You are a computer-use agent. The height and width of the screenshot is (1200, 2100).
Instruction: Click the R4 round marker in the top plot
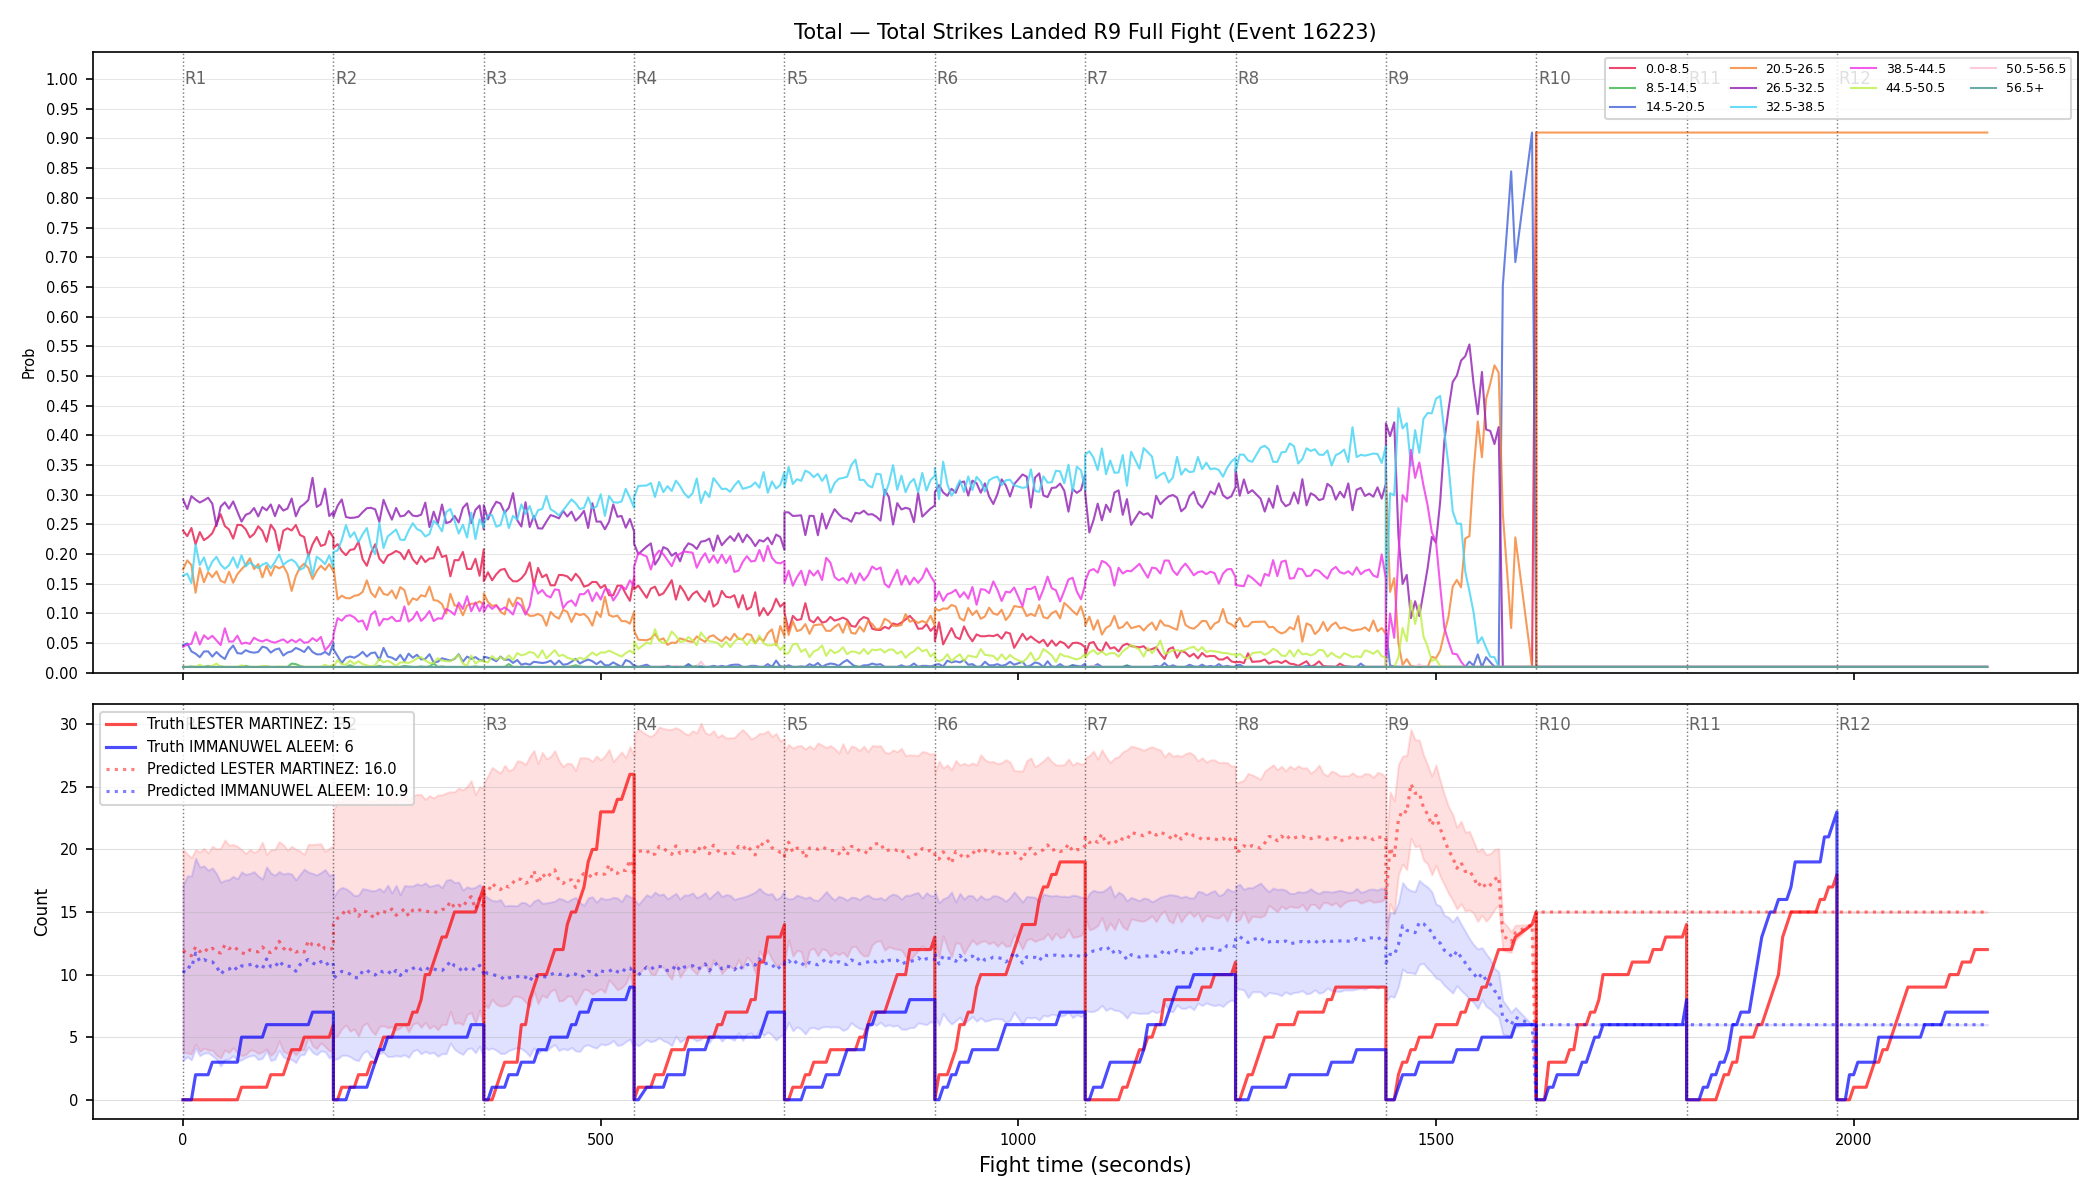click(x=646, y=78)
